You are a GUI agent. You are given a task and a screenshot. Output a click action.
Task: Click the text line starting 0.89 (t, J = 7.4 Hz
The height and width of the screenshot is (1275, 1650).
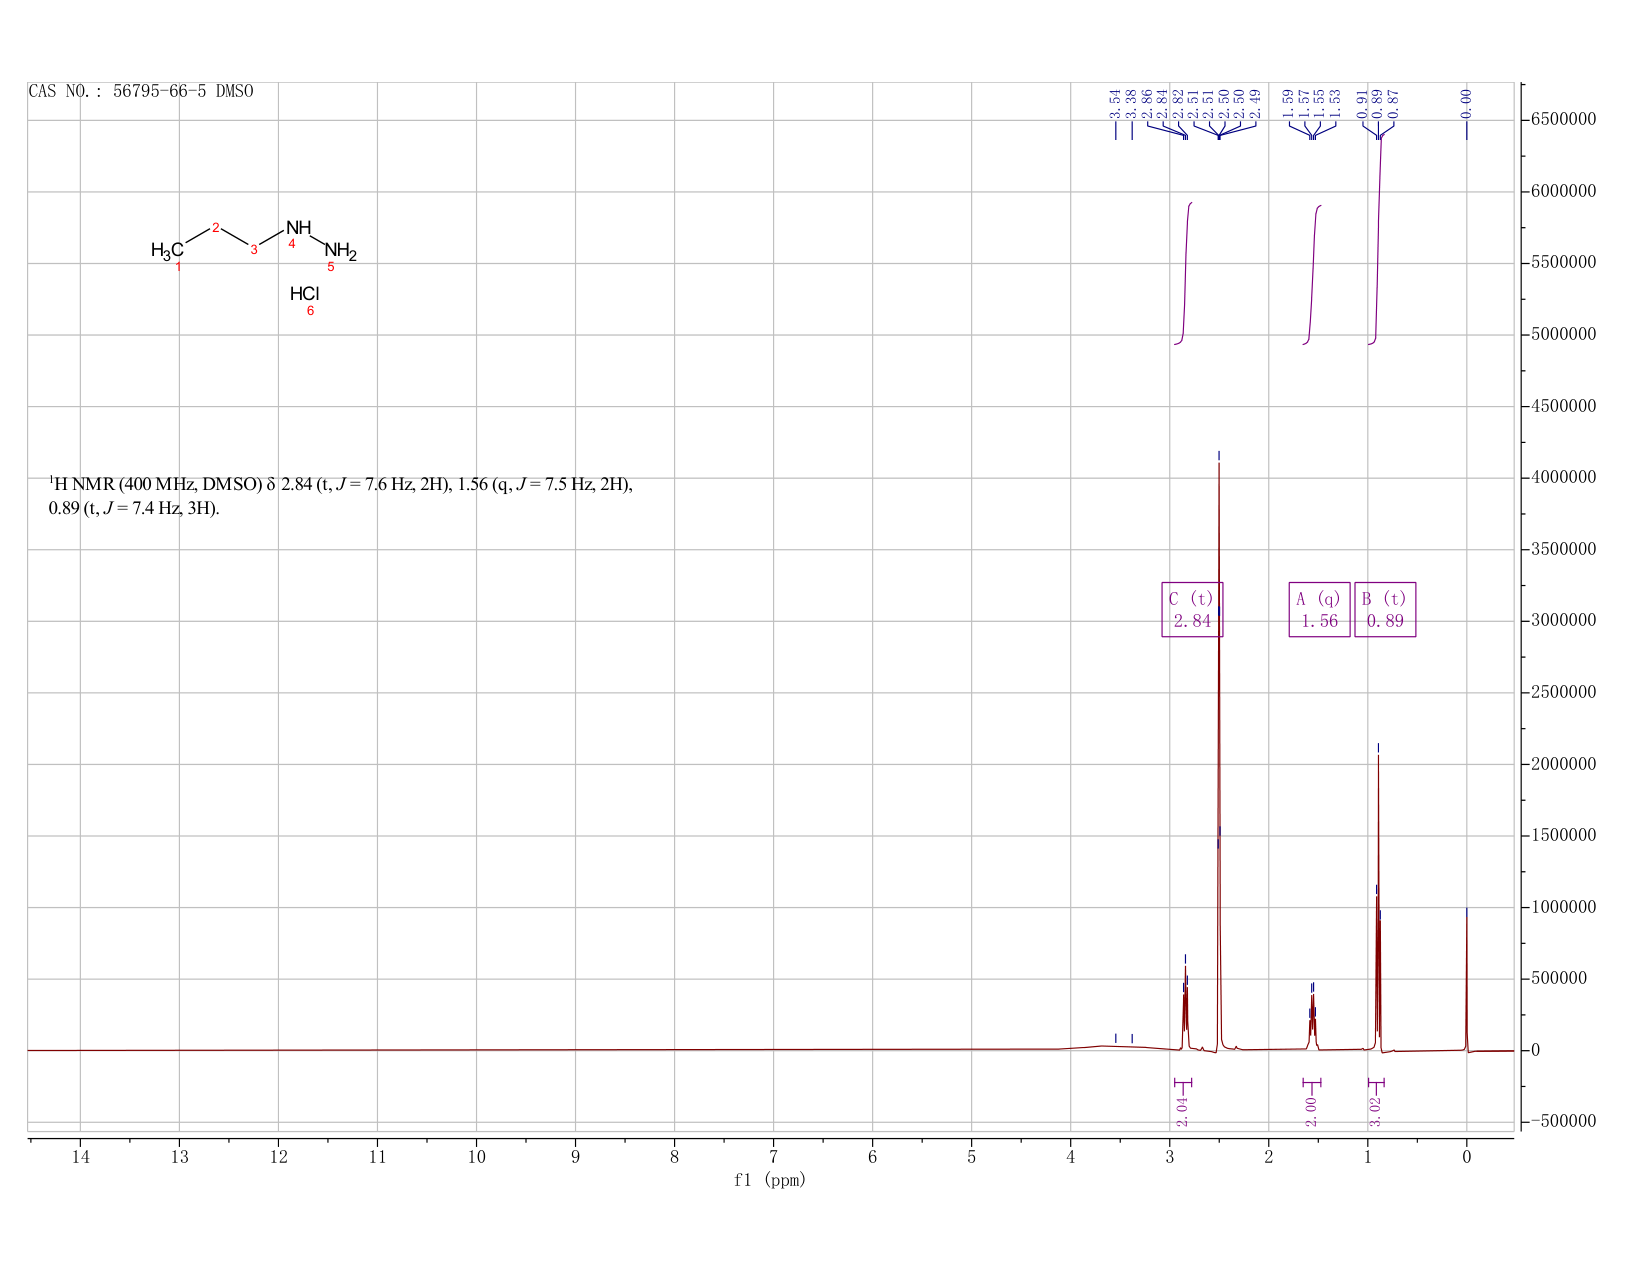coord(134,509)
